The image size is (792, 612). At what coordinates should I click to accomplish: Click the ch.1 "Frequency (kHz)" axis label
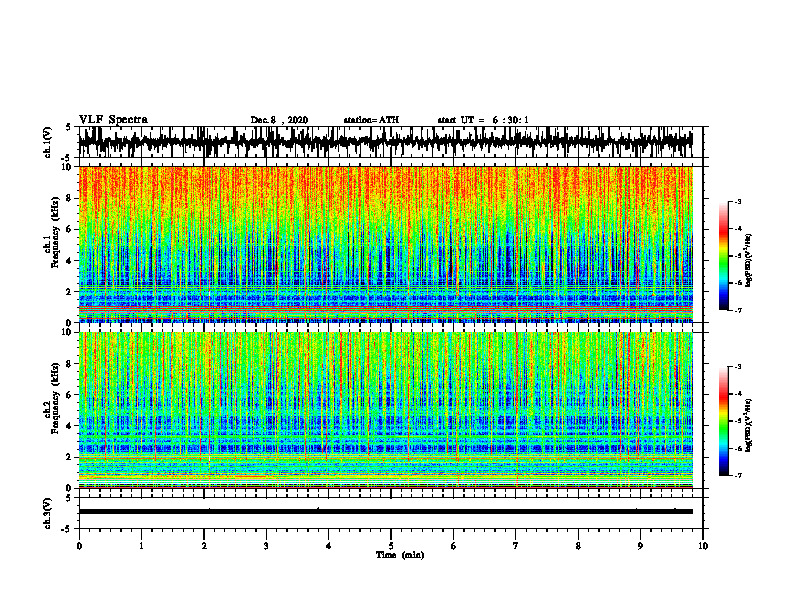coord(55,232)
